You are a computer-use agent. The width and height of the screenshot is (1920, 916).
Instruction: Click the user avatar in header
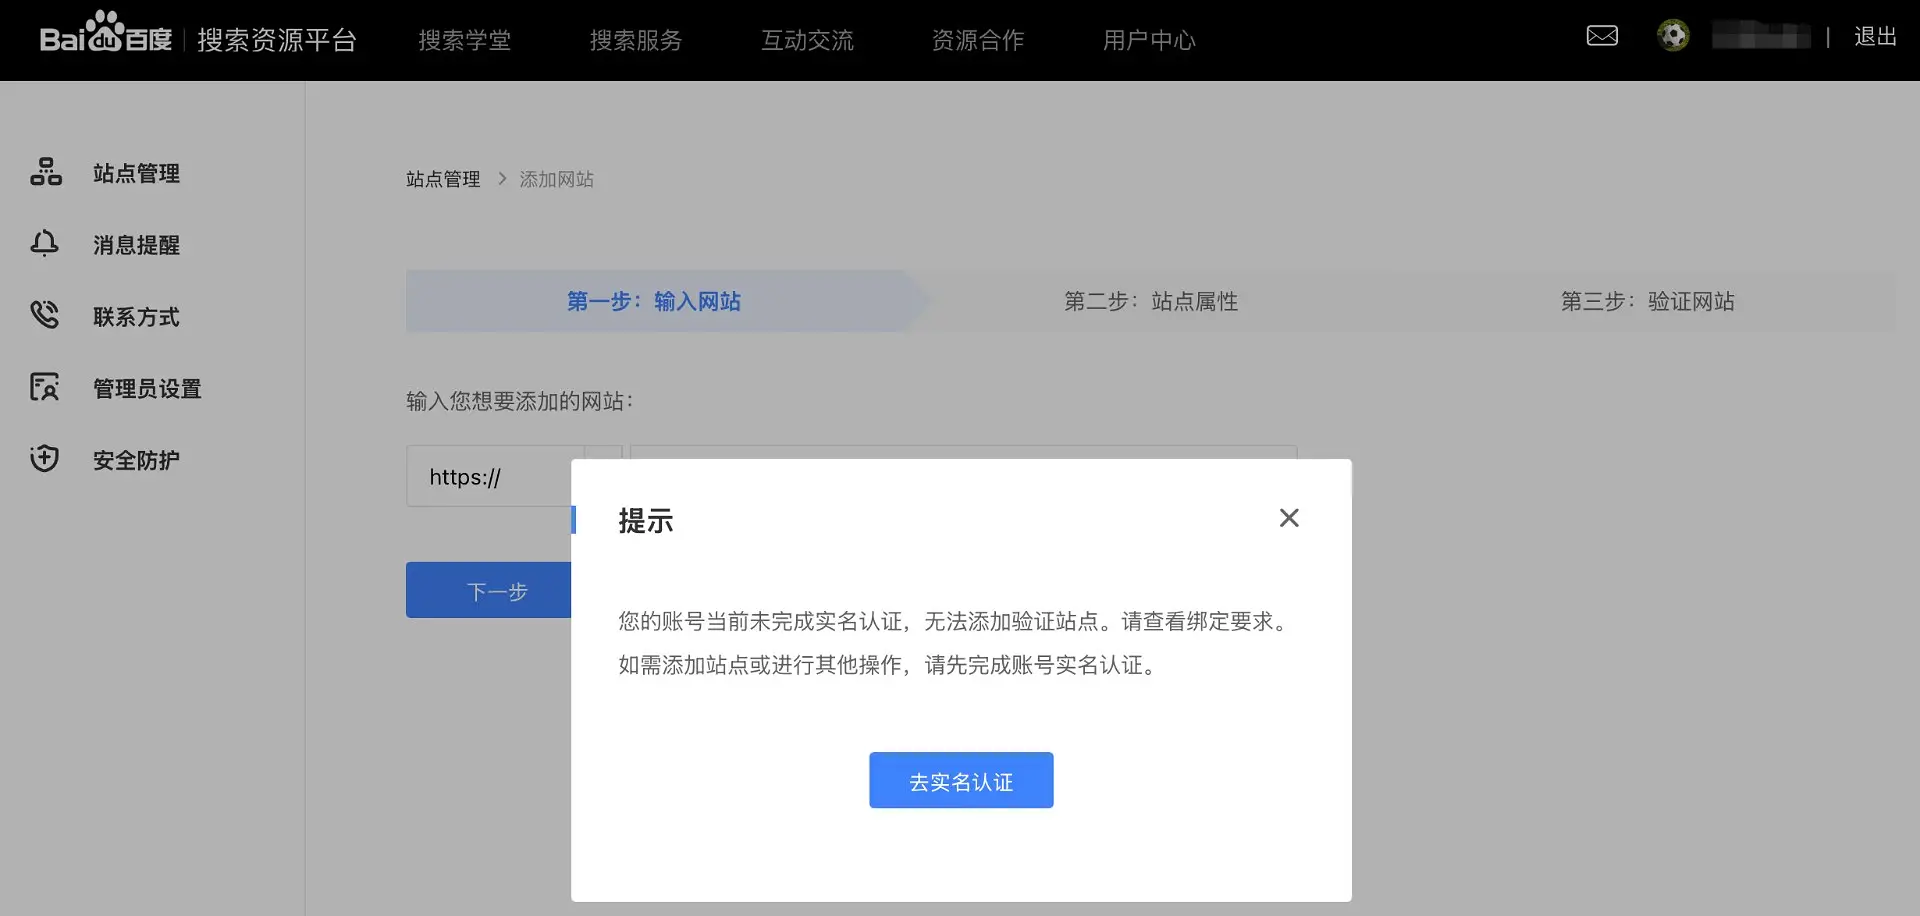pyautogui.click(x=1673, y=36)
